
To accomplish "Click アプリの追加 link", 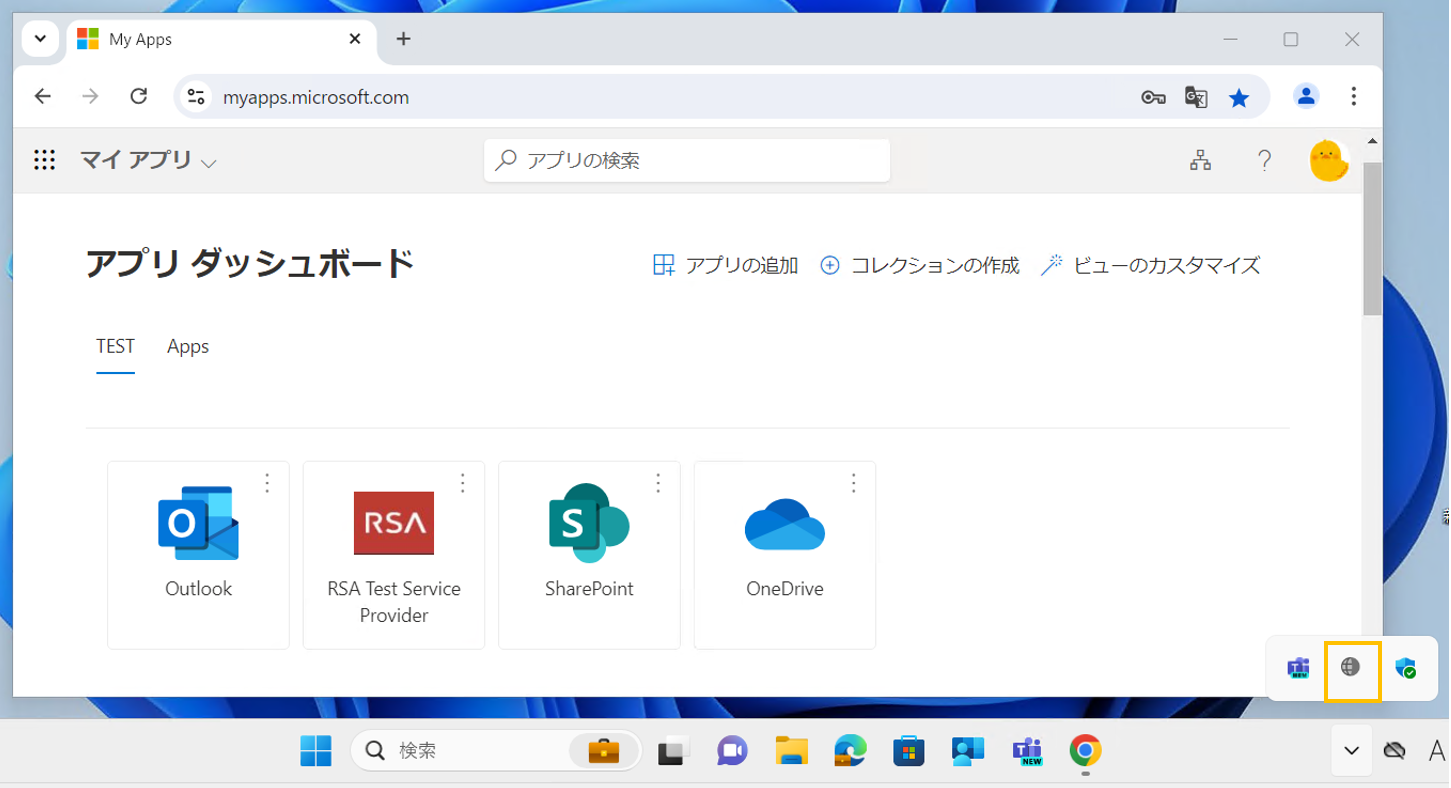I will pyautogui.click(x=726, y=265).
